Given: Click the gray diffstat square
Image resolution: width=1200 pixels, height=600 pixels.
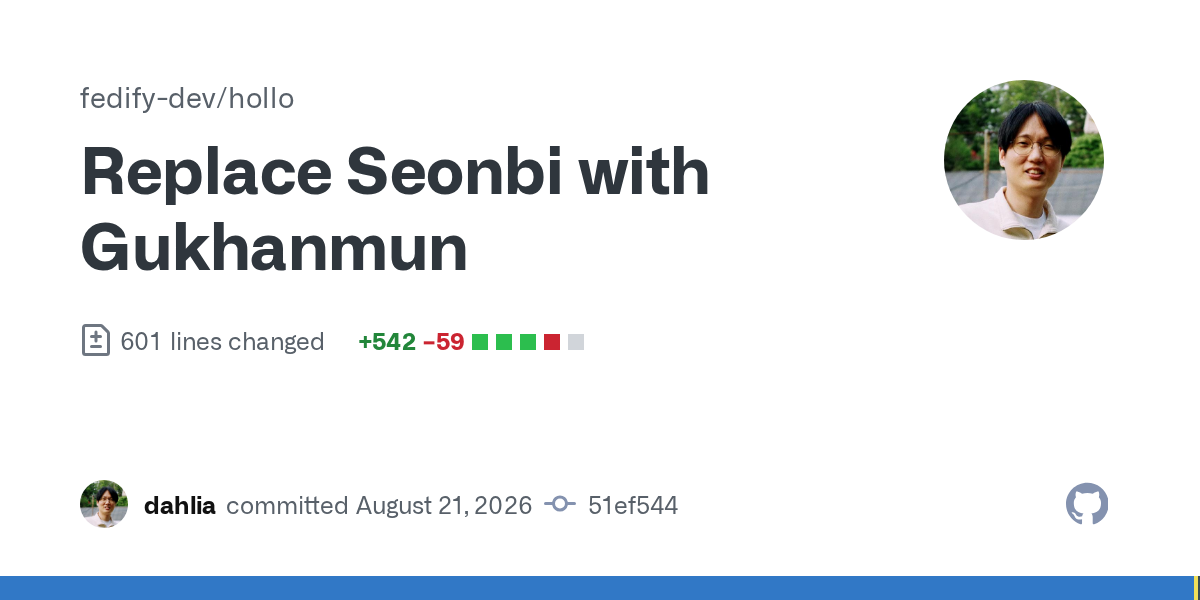Looking at the screenshot, I should 576,342.
